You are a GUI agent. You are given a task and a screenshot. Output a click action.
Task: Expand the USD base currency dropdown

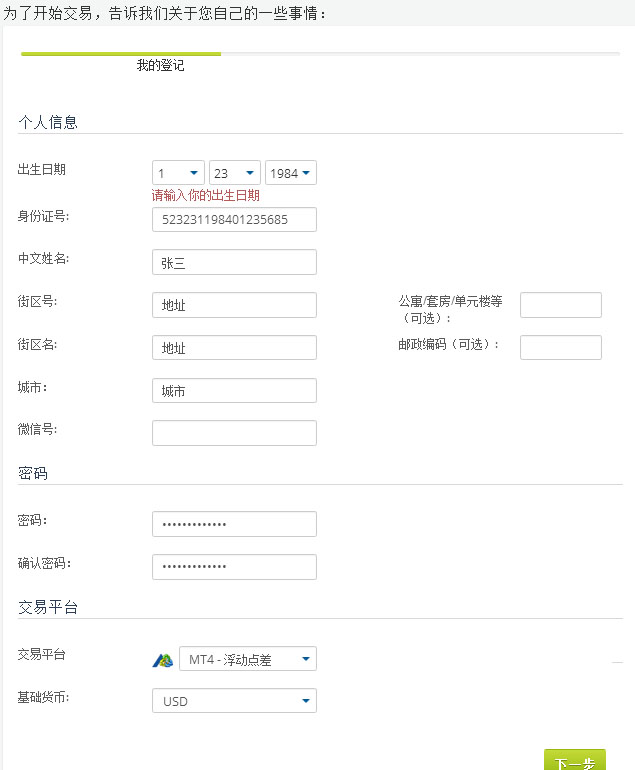[234, 701]
